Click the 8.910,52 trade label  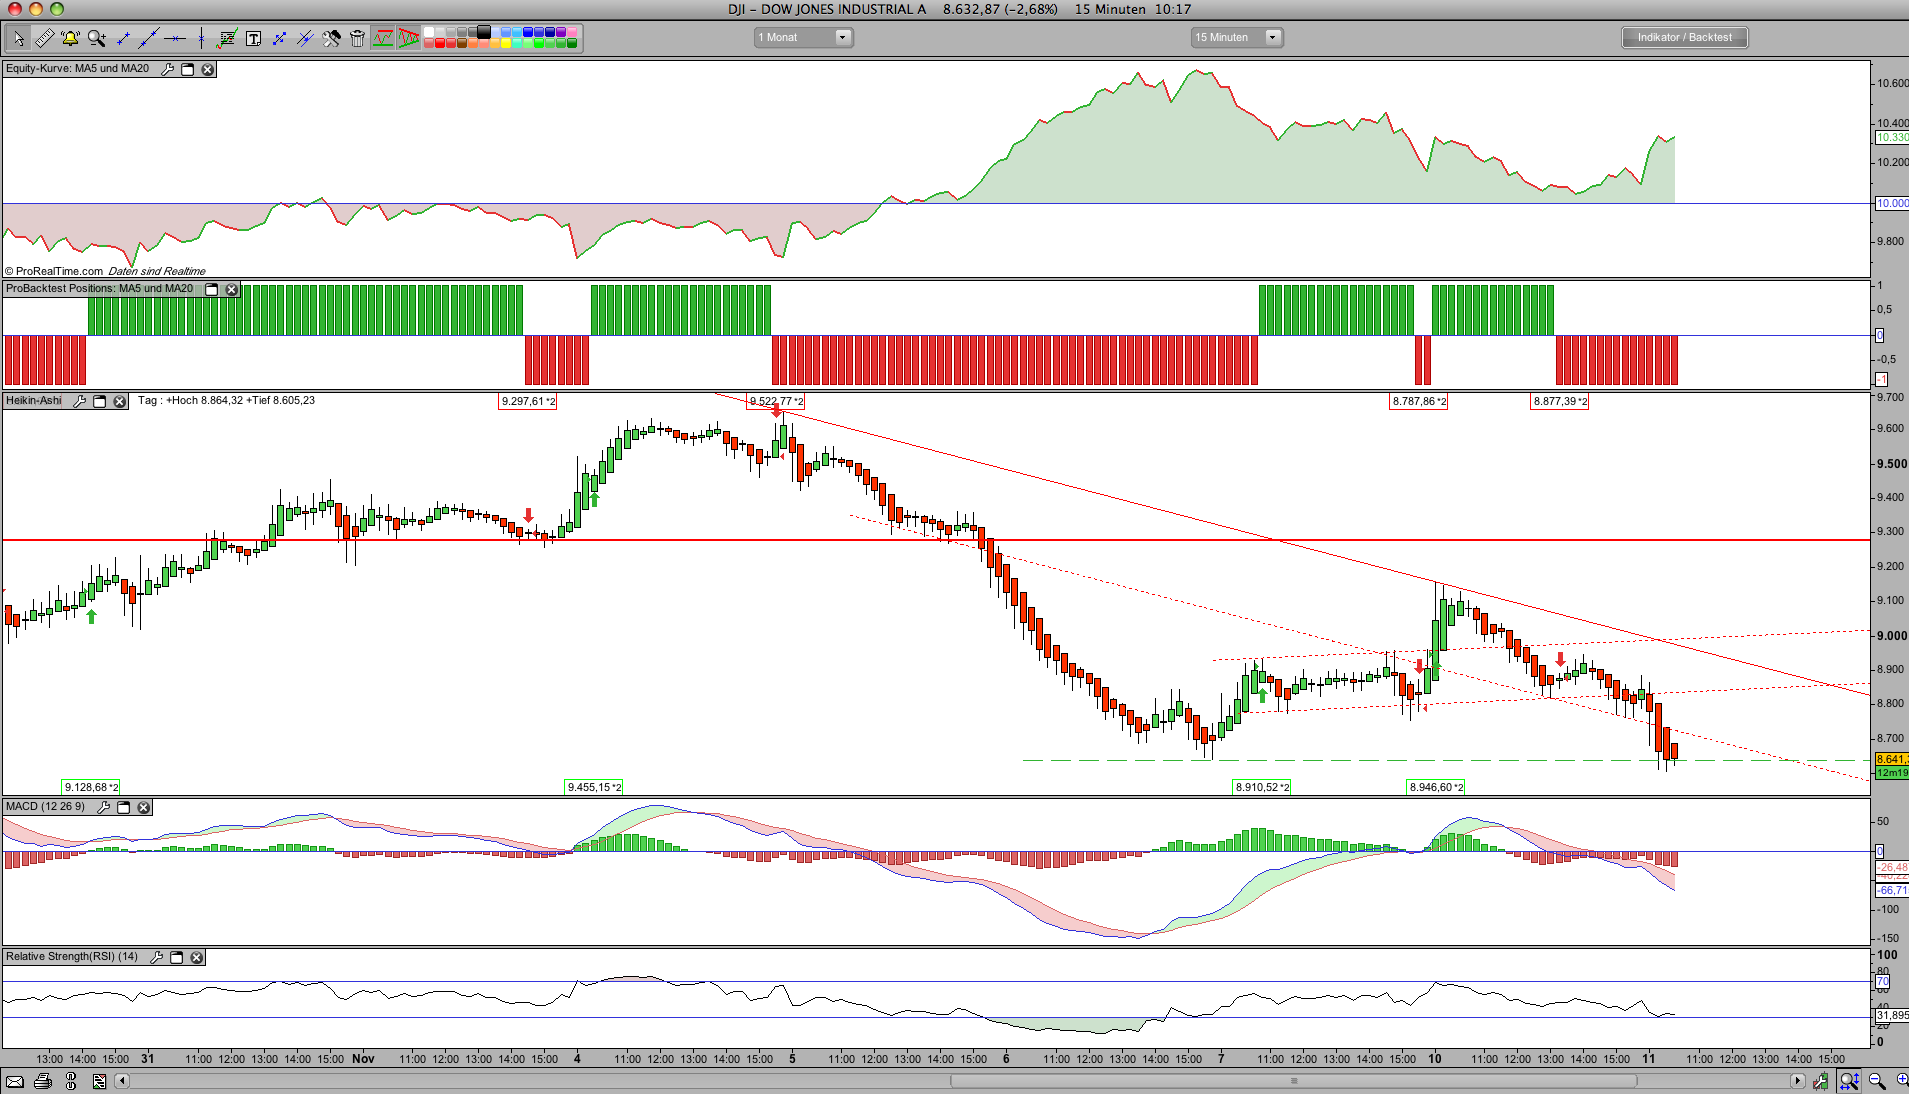coord(1262,787)
